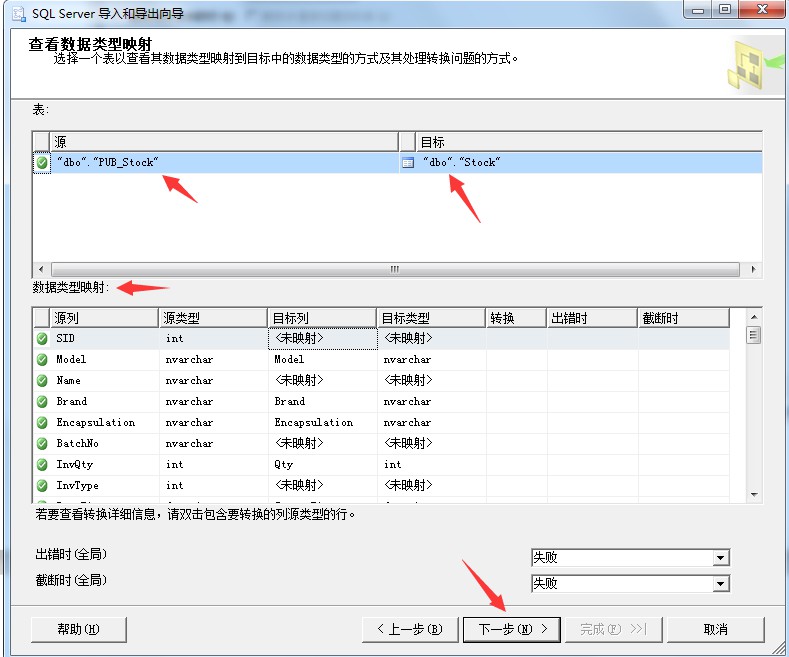Click the 目标列 column header

point(322,318)
